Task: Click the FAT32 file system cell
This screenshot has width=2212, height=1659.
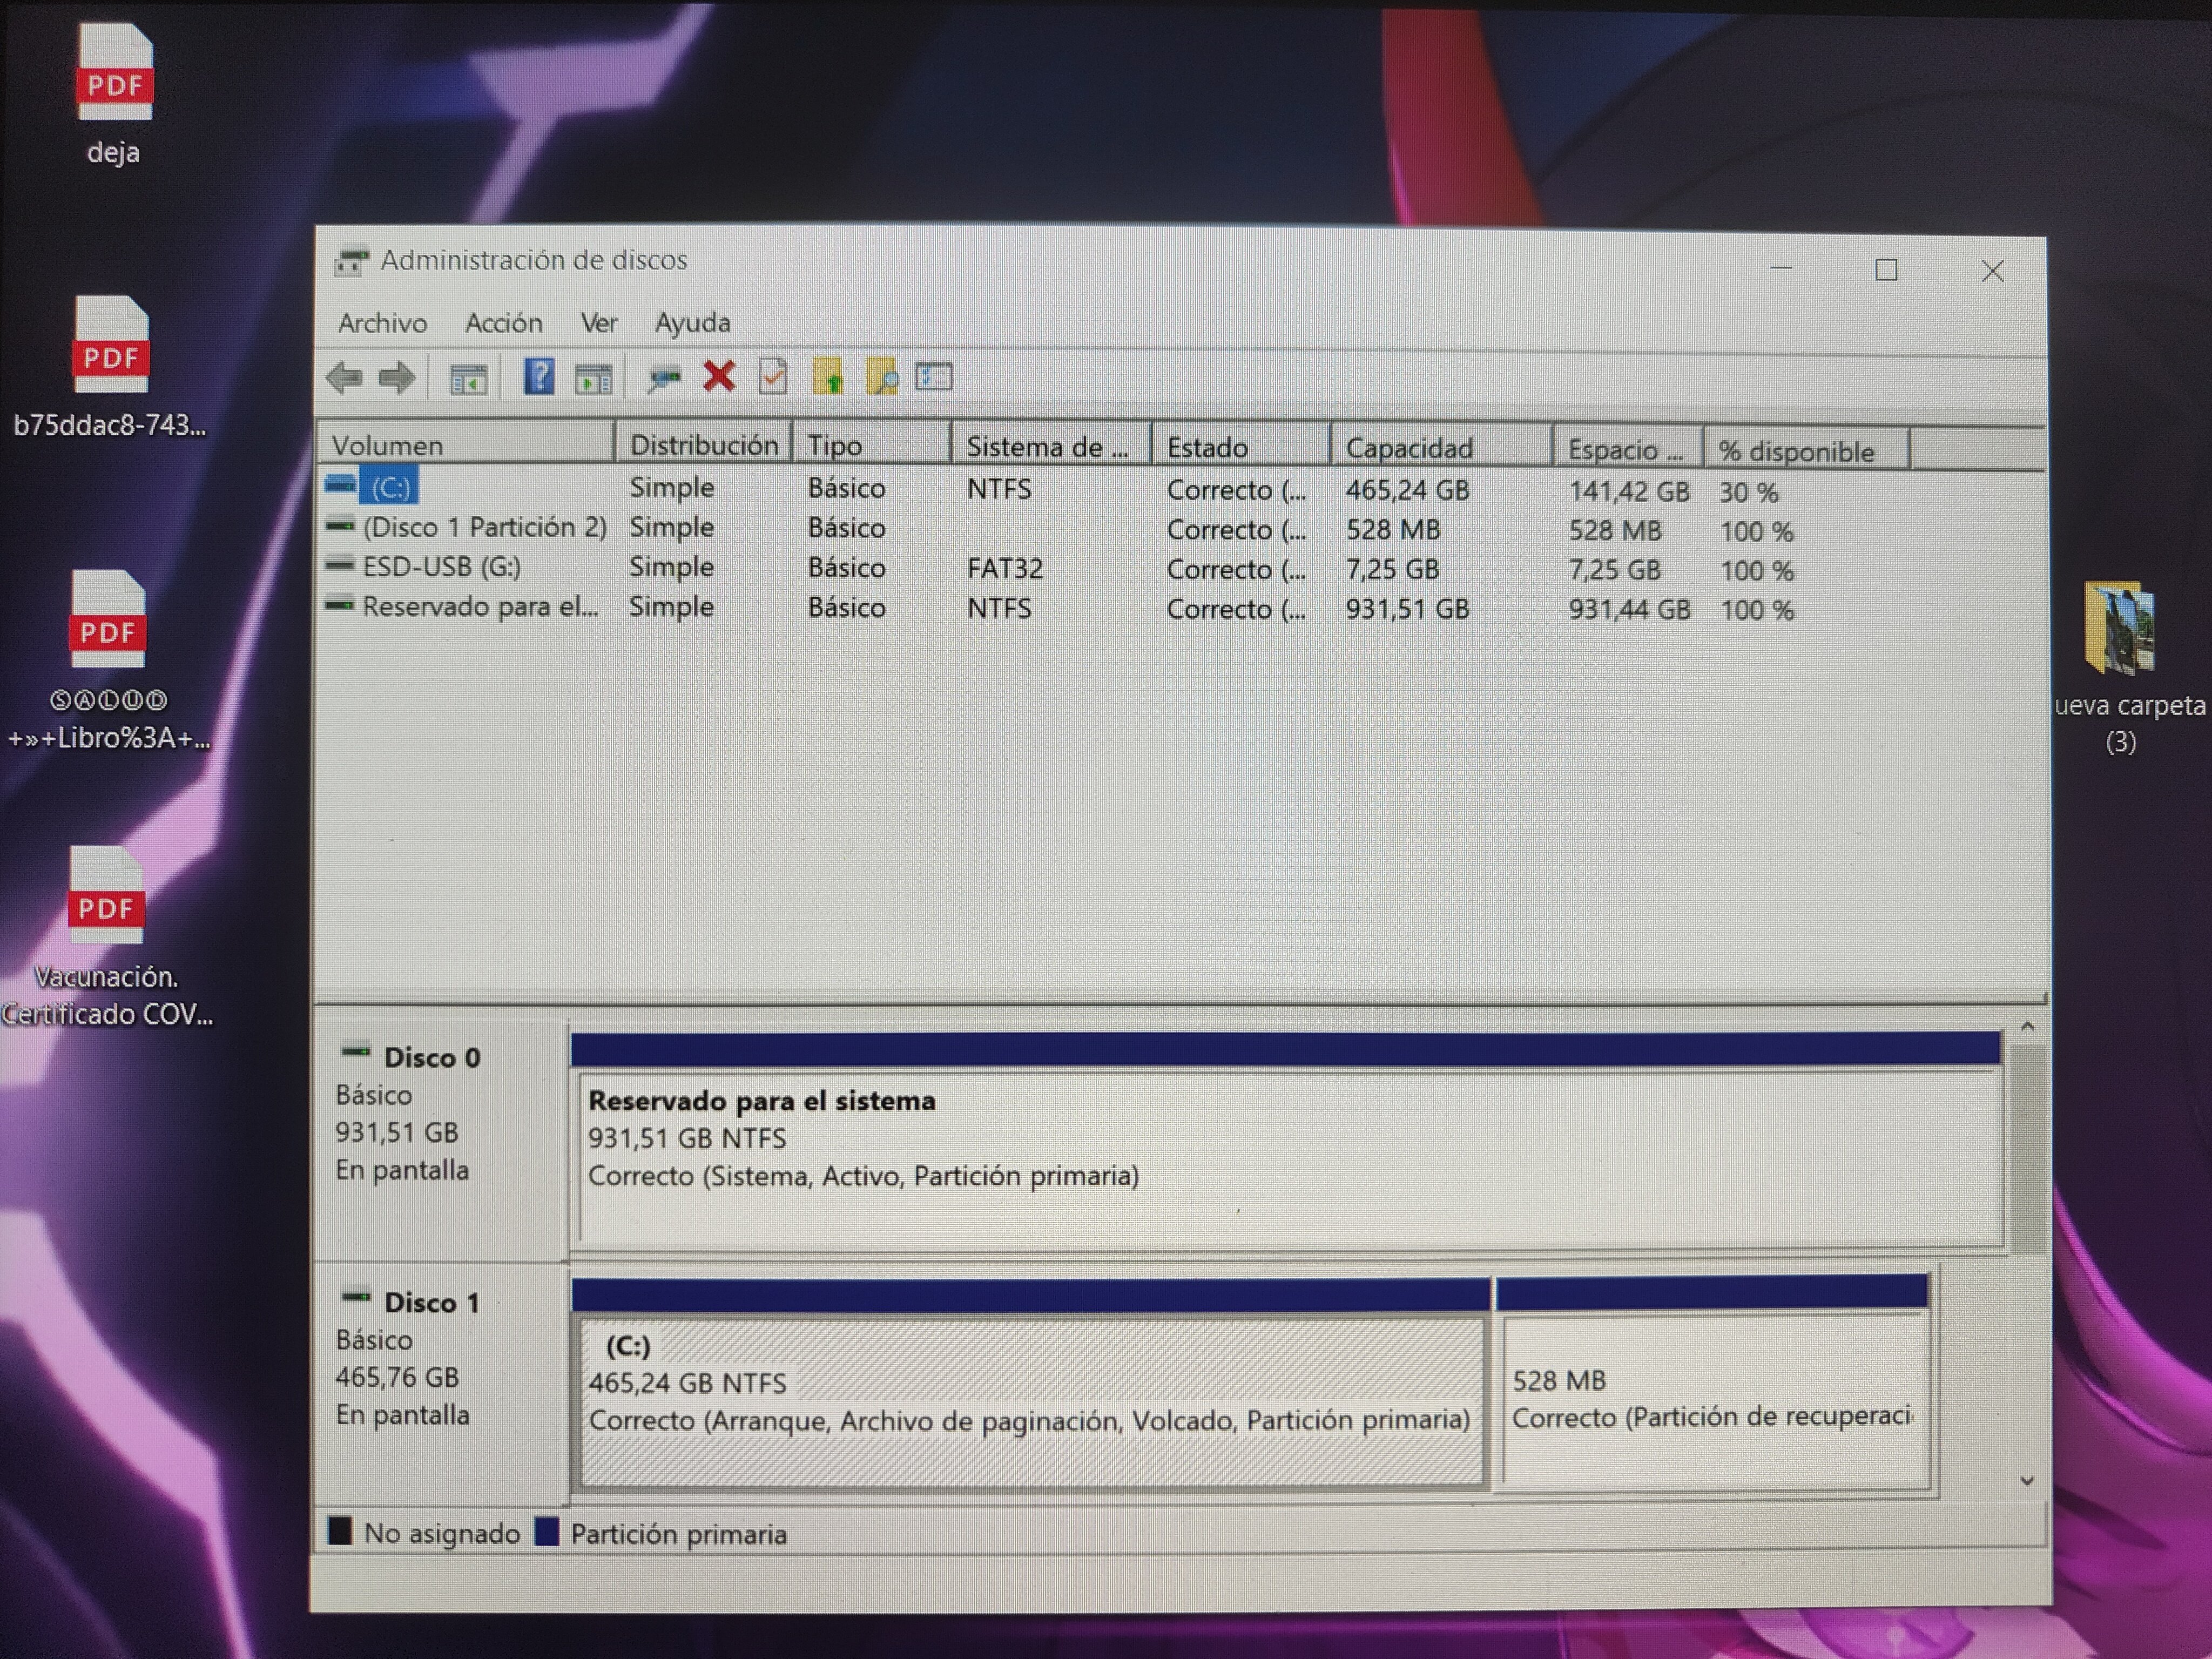Action: point(1004,569)
